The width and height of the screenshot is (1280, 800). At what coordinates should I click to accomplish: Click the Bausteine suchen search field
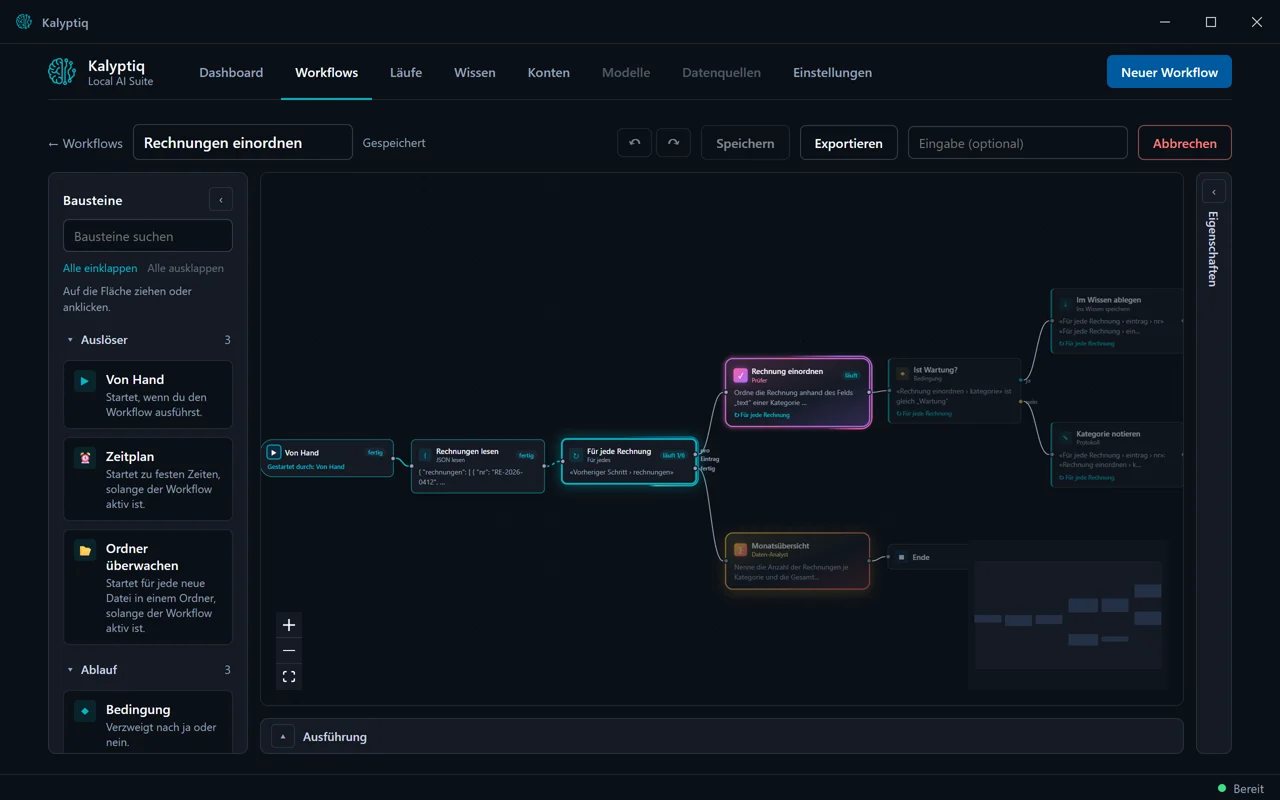pos(148,236)
